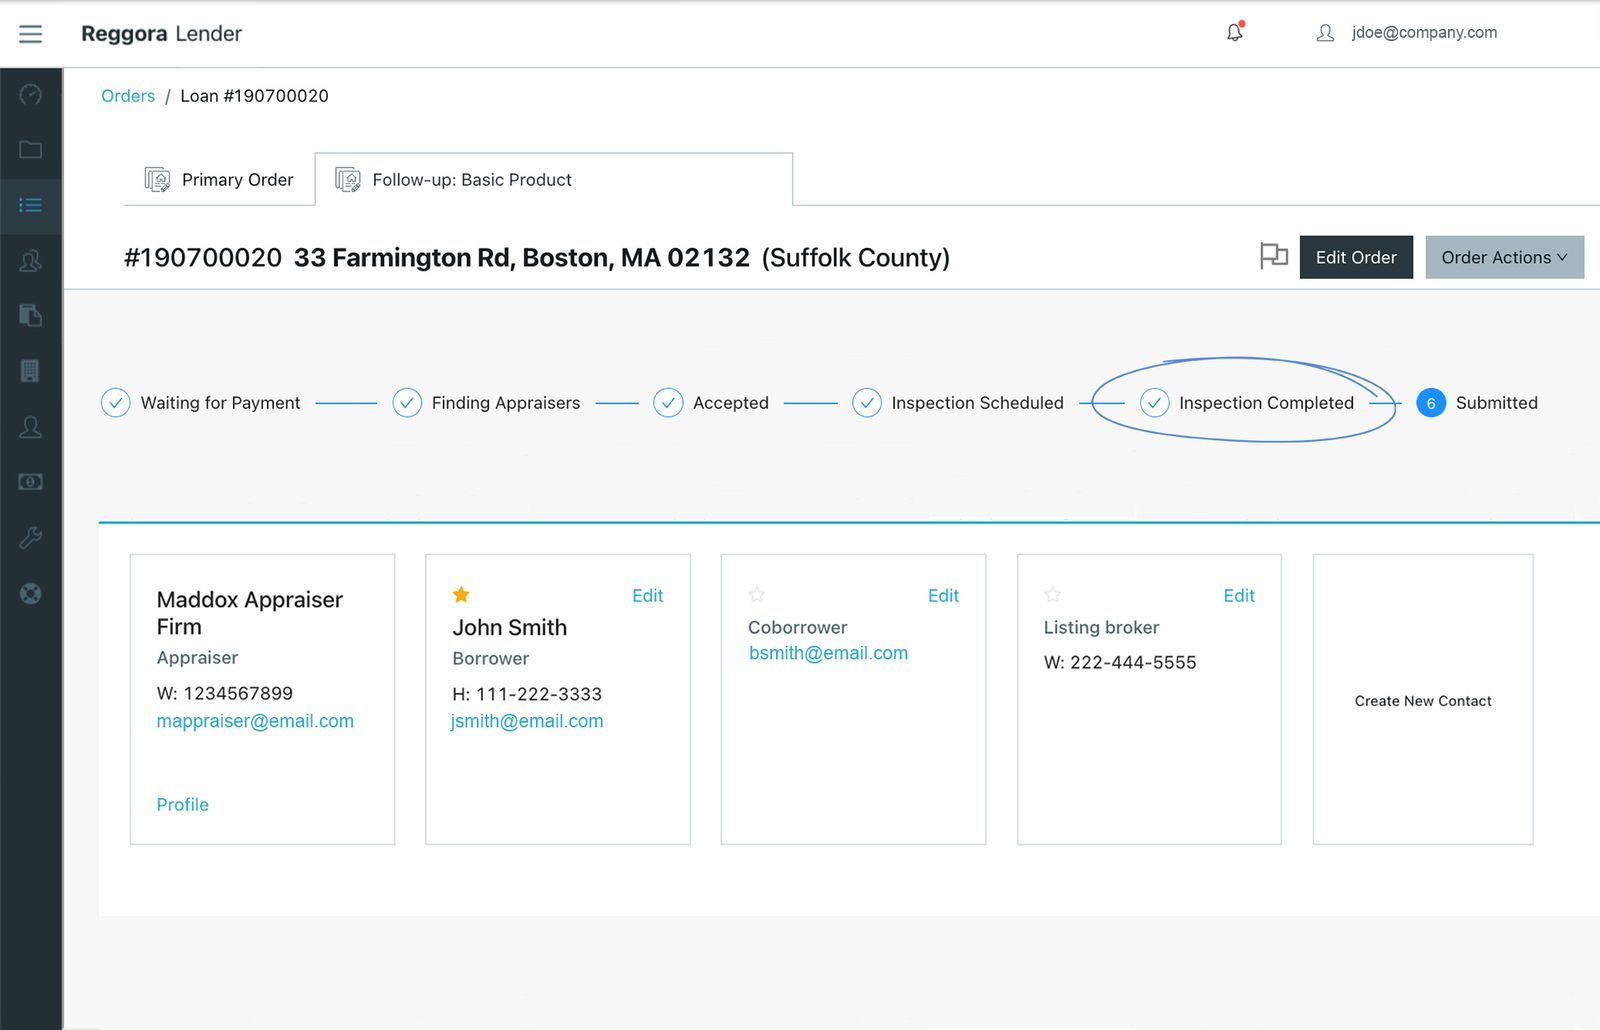Star the Listing broker contact
The width and height of the screenshot is (1600, 1030).
(x=1053, y=595)
